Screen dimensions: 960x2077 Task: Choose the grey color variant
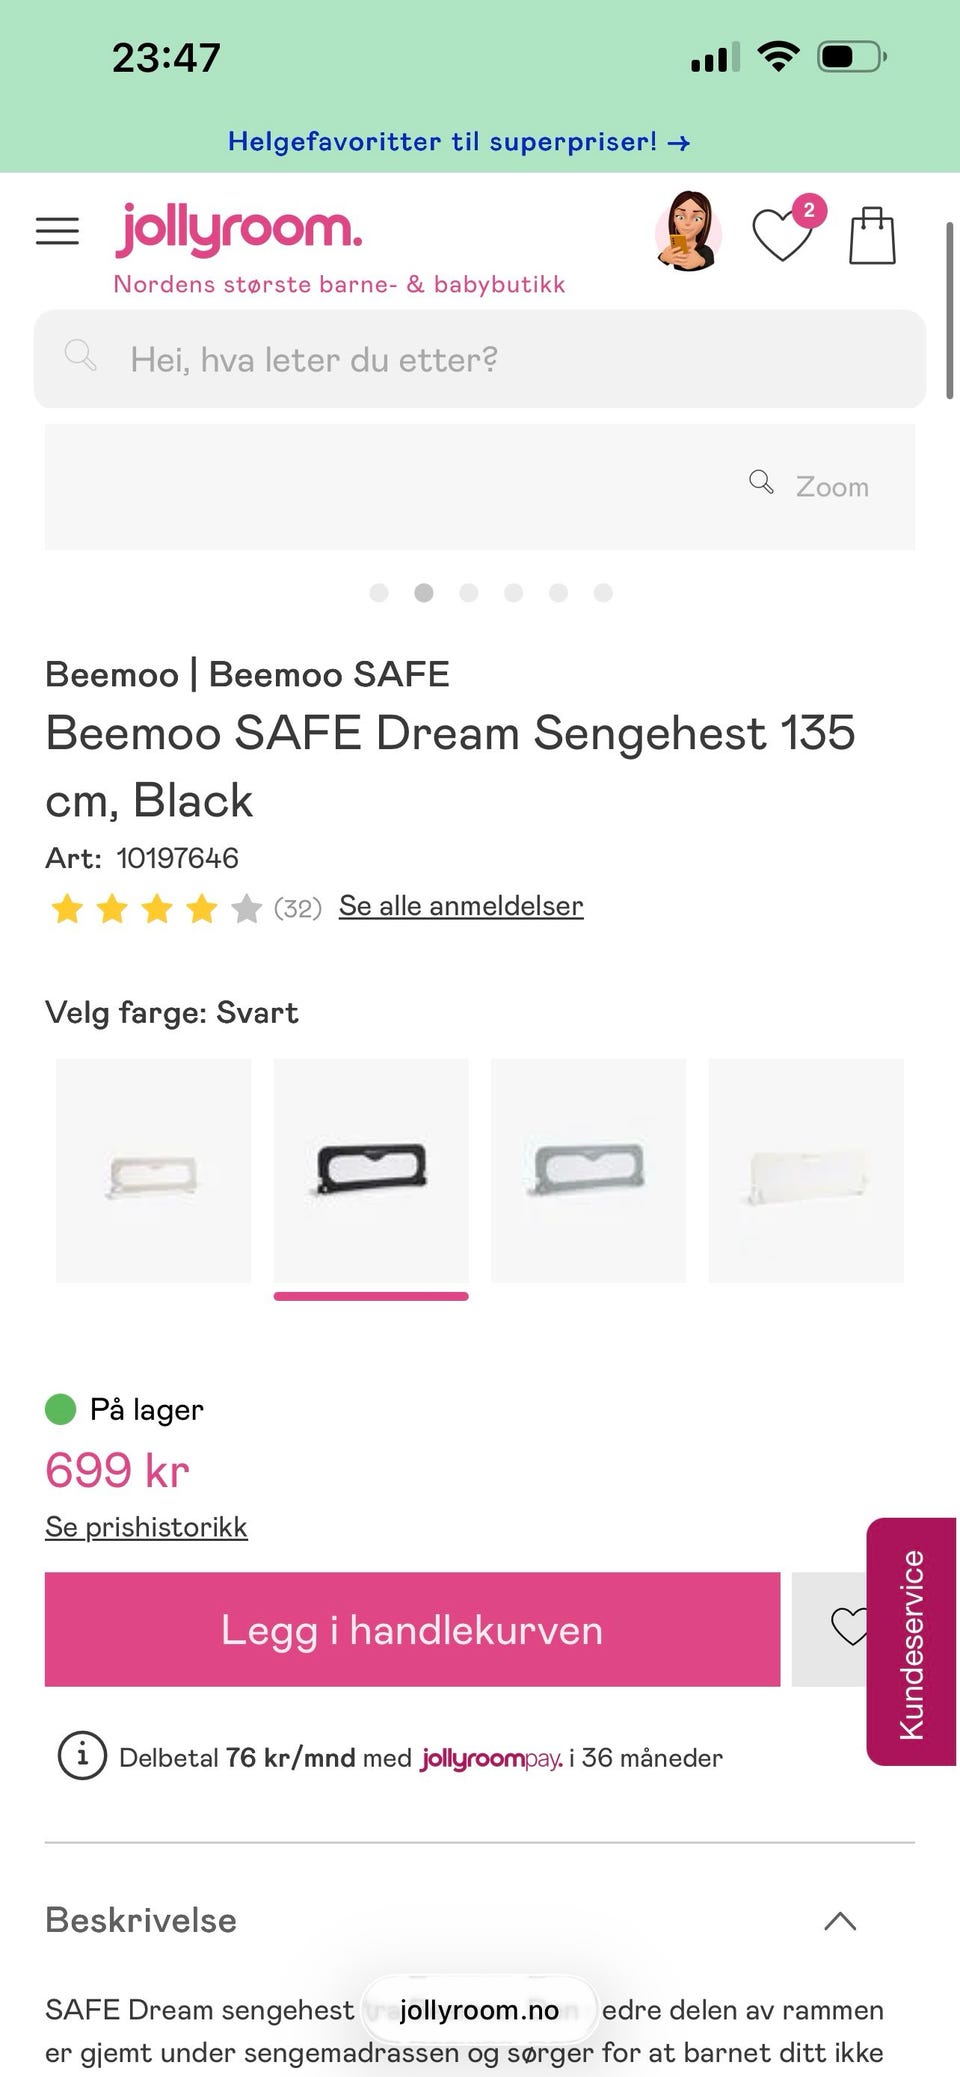tap(588, 1170)
